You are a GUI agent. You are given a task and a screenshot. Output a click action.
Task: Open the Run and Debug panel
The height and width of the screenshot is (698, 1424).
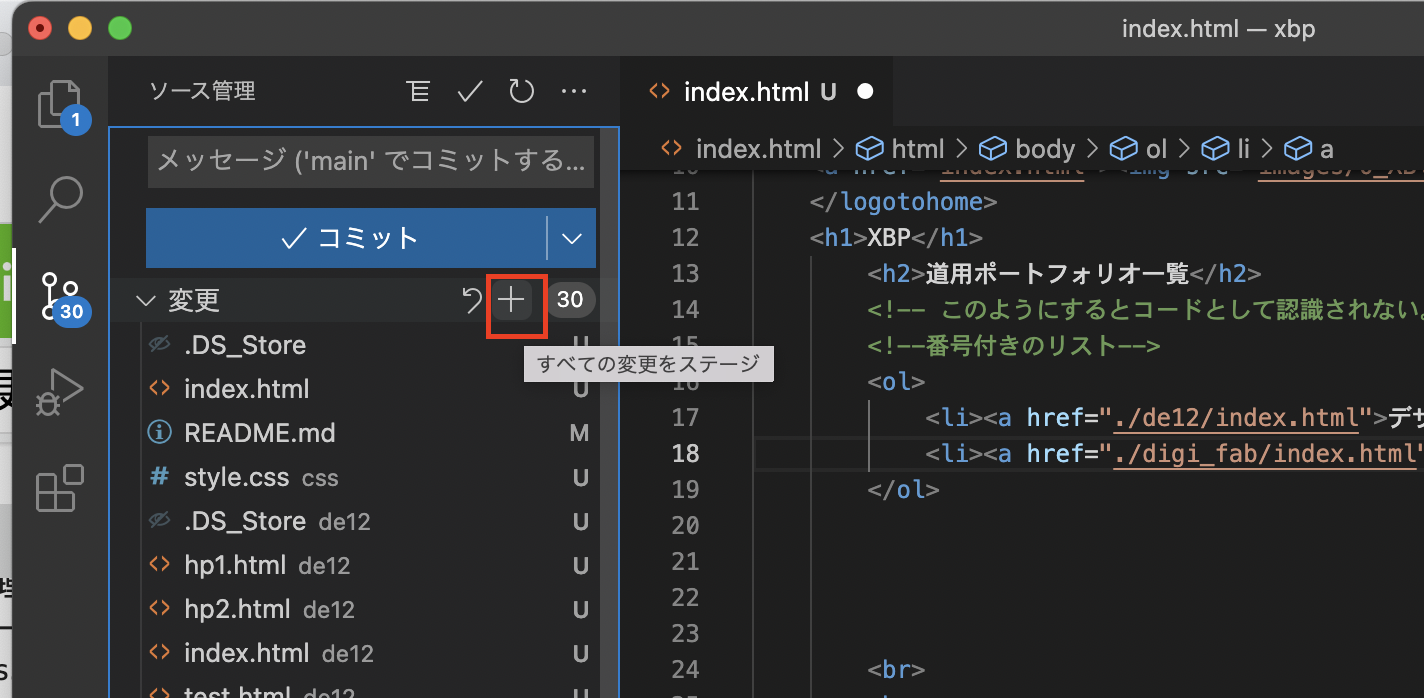60,391
